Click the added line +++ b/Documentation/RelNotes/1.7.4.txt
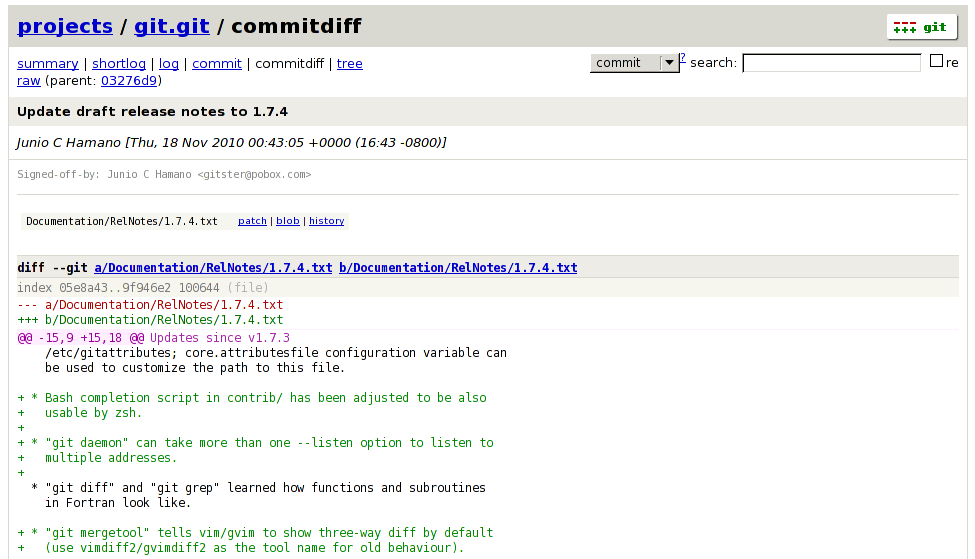Screen dimensions: 975x559 [x=150, y=320]
